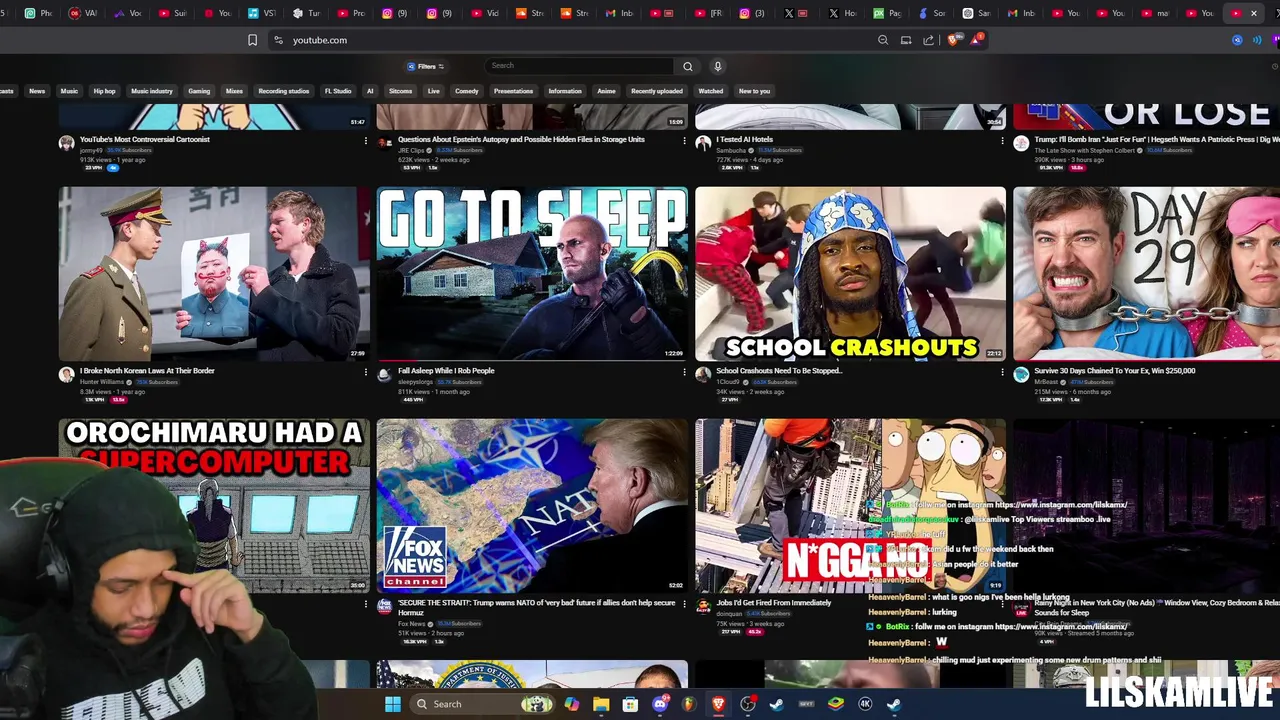The width and height of the screenshot is (1280, 720).
Task: Select the News category chip
Action: [37, 91]
